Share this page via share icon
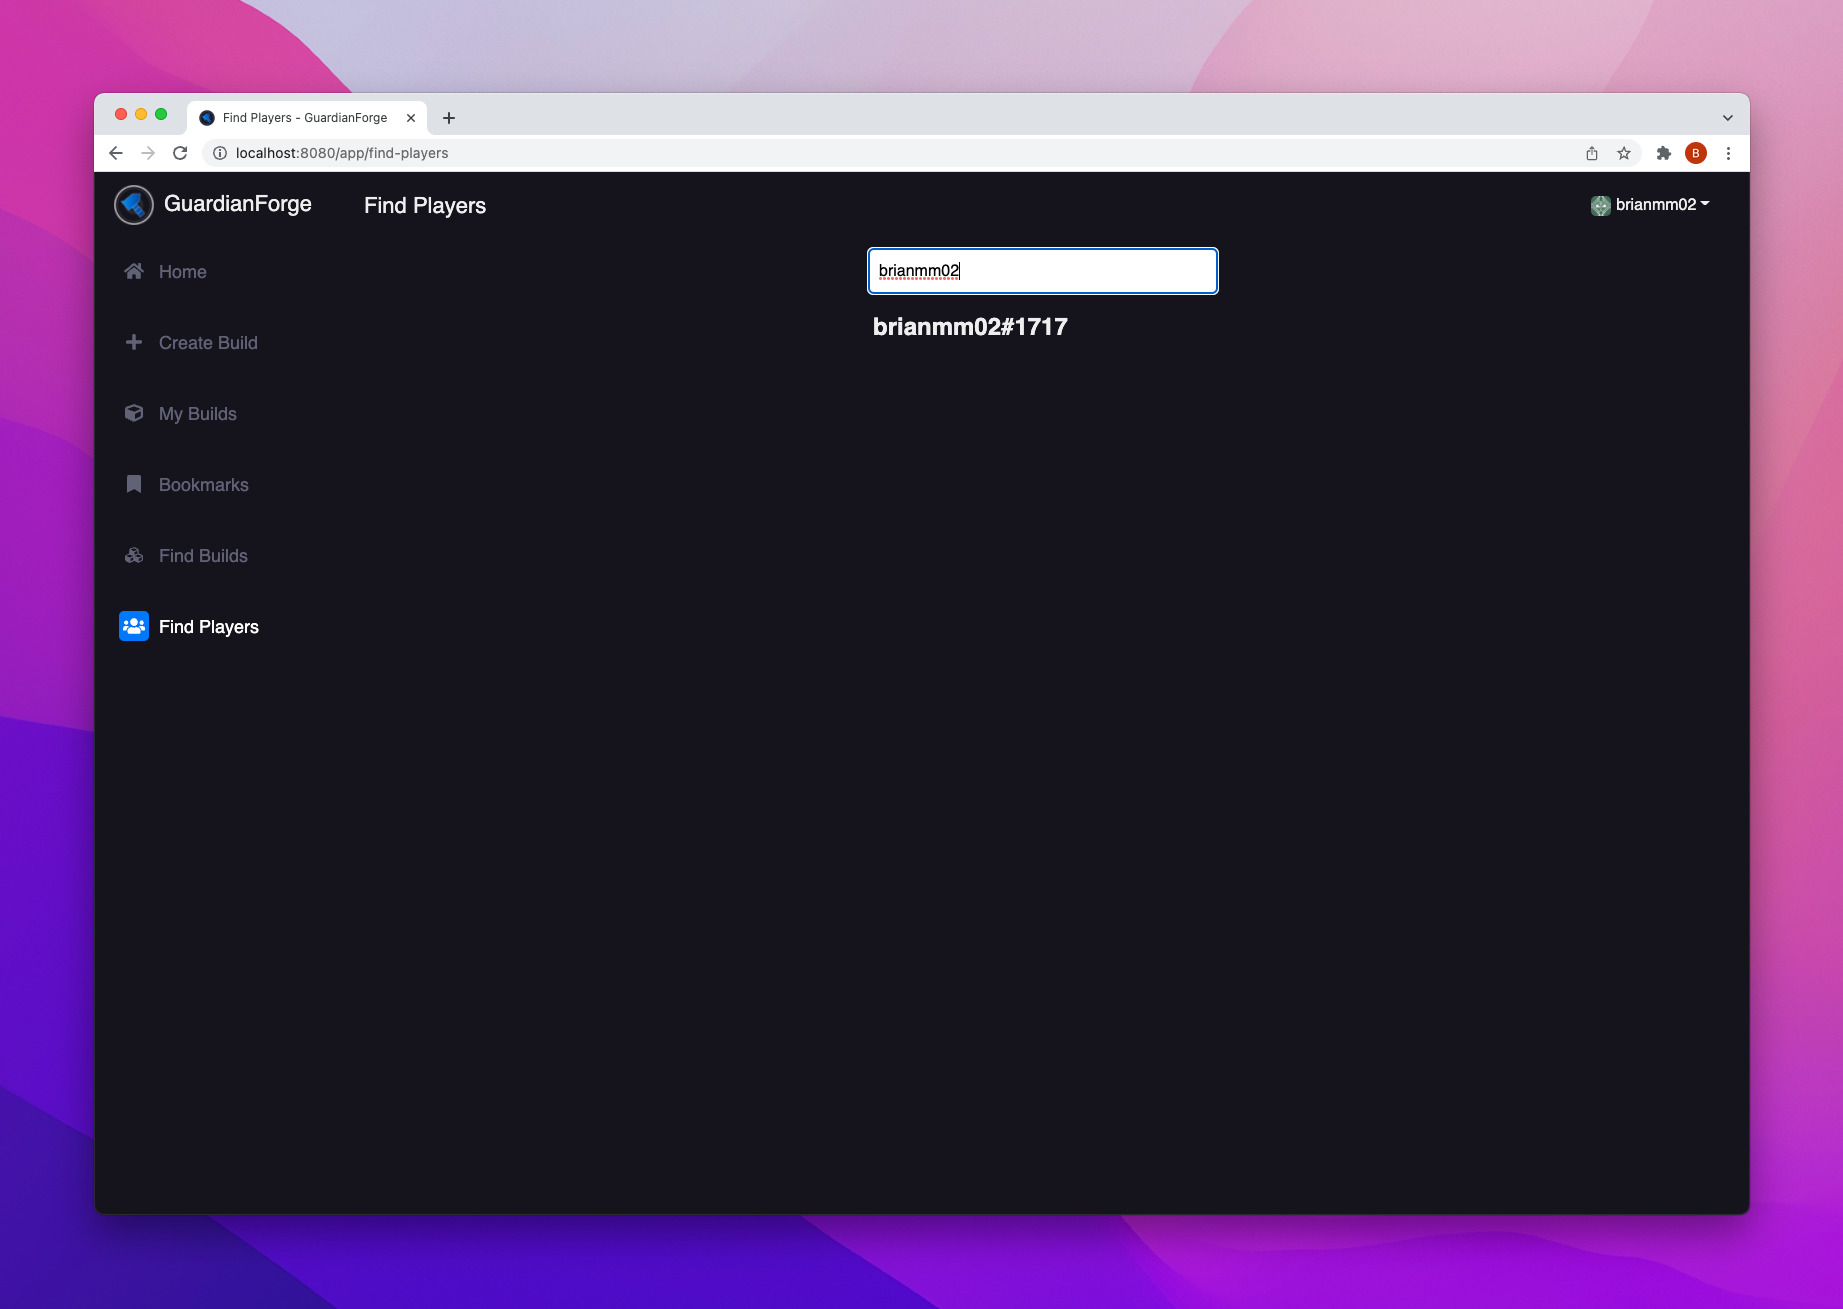Viewport: 1843px width, 1309px height. click(1592, 153)
